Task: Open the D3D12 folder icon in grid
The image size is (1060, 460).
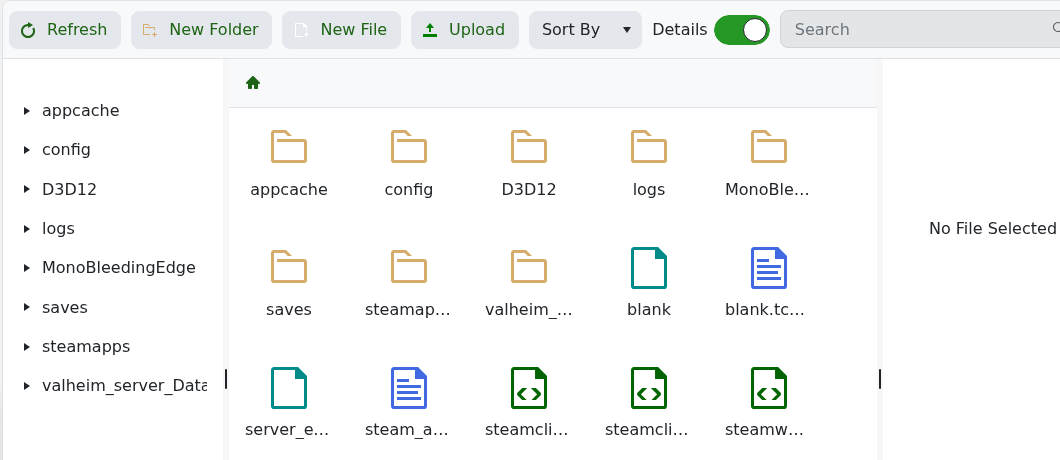Action: click(x=529, y=147)
